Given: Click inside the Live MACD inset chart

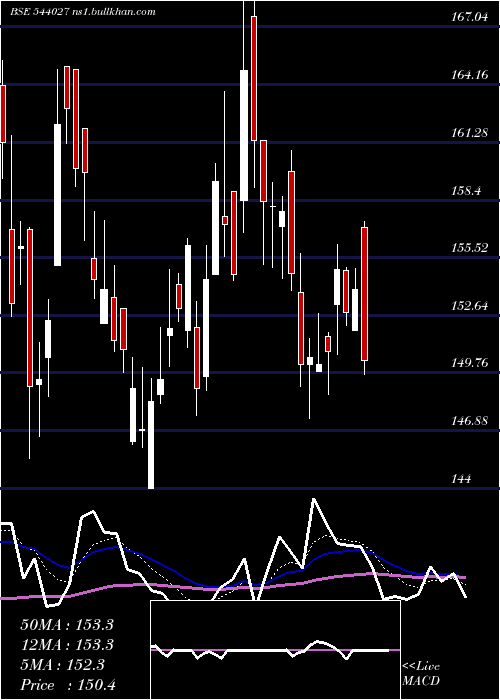Looking at the screenshot, I should tap(275, 650).
